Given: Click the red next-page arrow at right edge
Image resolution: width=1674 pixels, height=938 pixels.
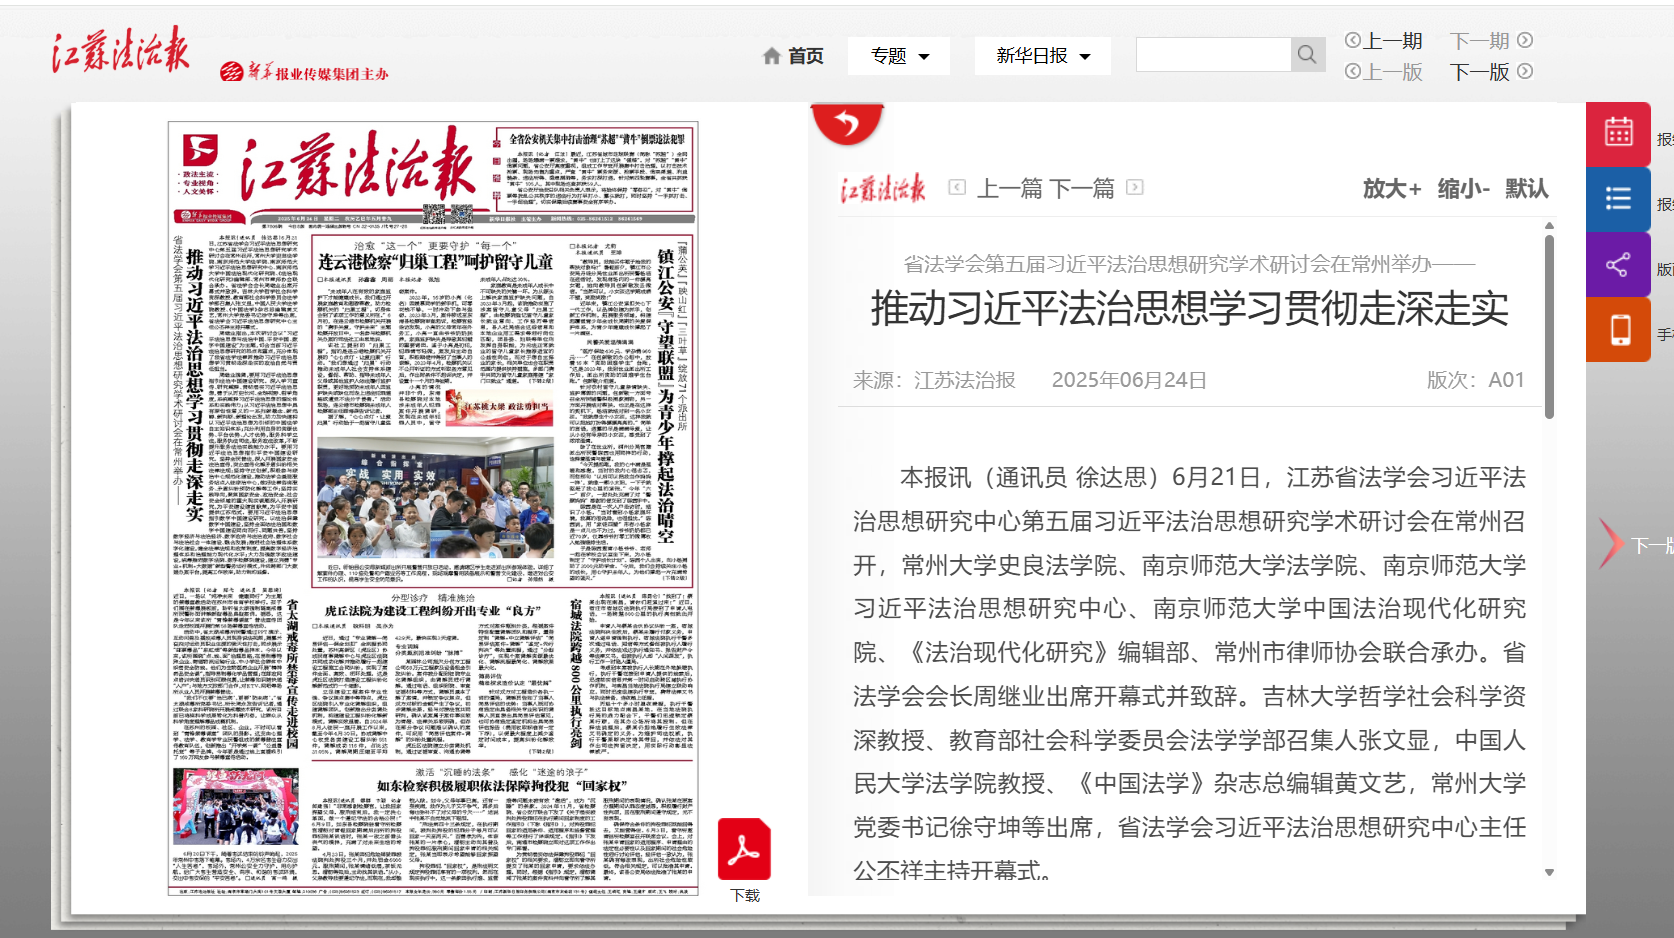Looking at the screenshot, I should [x=1612, y=544].
